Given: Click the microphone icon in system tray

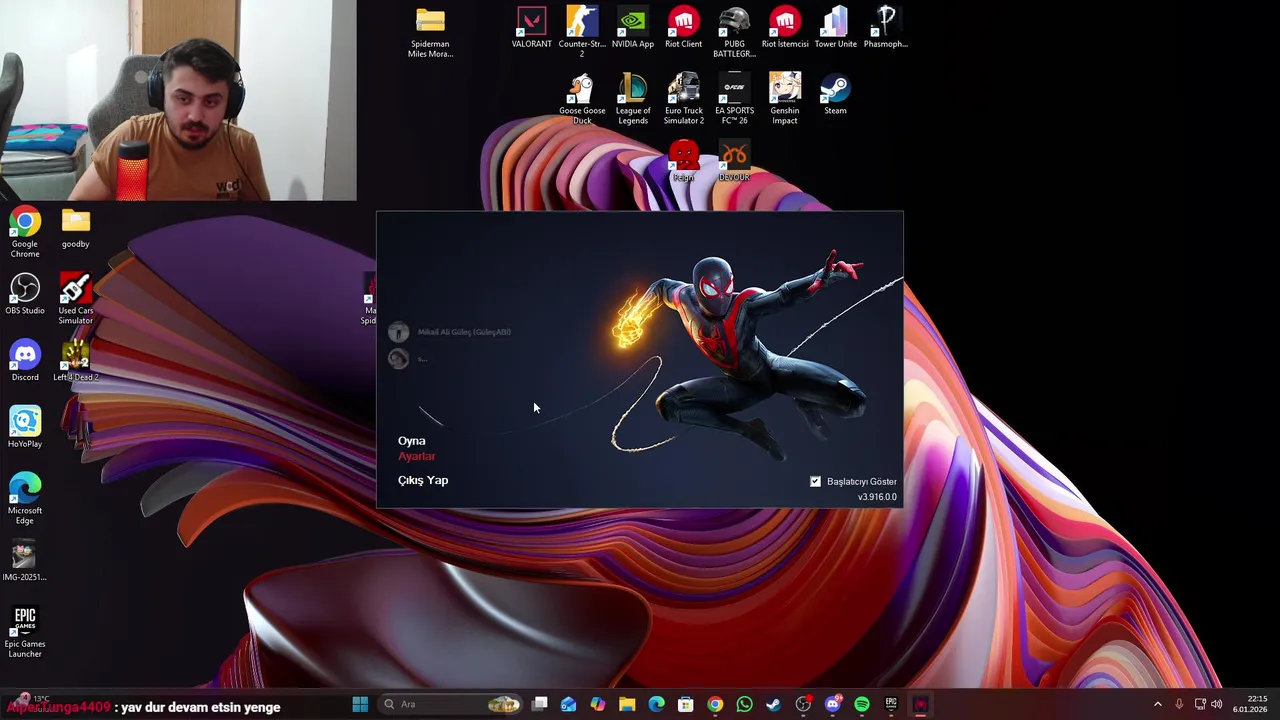Looking at the screenshot, I should pyautogui.click(x=1179, y=704).
